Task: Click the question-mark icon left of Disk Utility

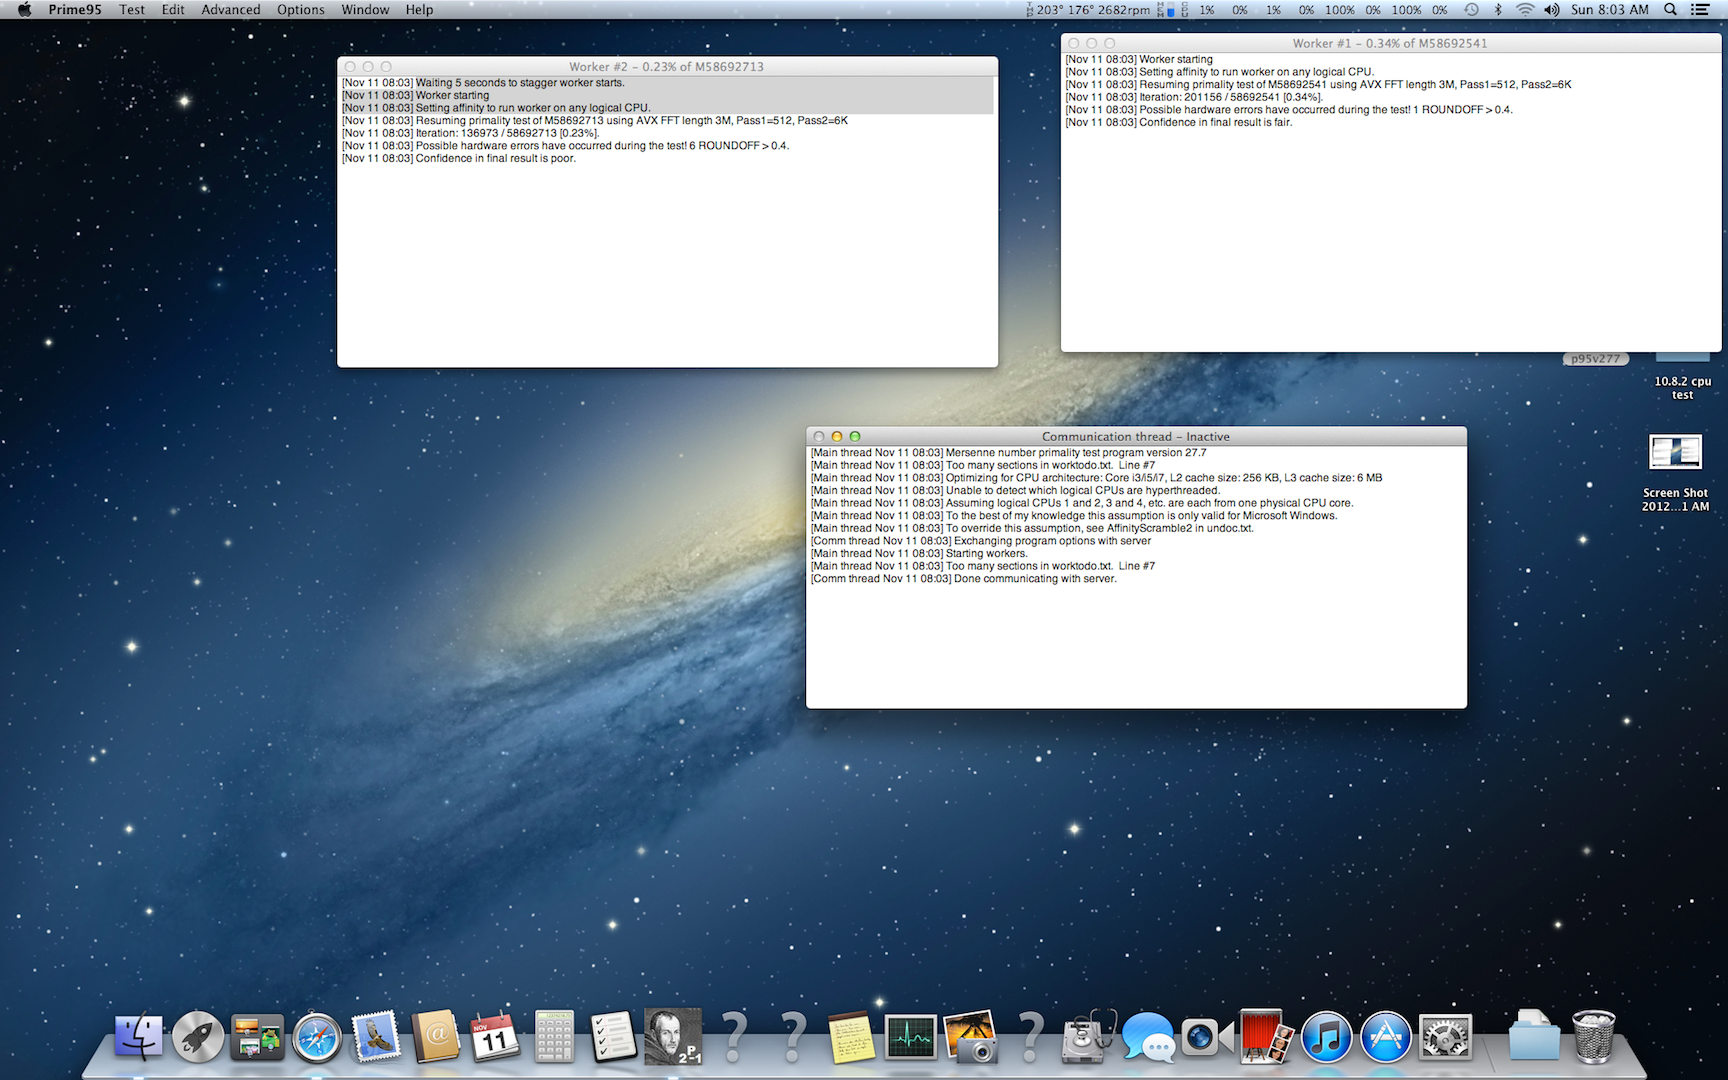Action: (1030, 1037)
